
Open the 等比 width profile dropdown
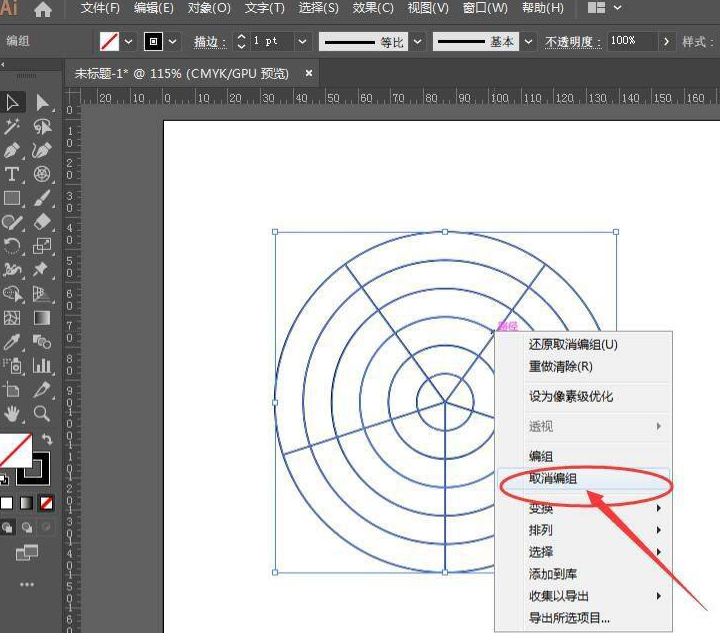point(417,41)
